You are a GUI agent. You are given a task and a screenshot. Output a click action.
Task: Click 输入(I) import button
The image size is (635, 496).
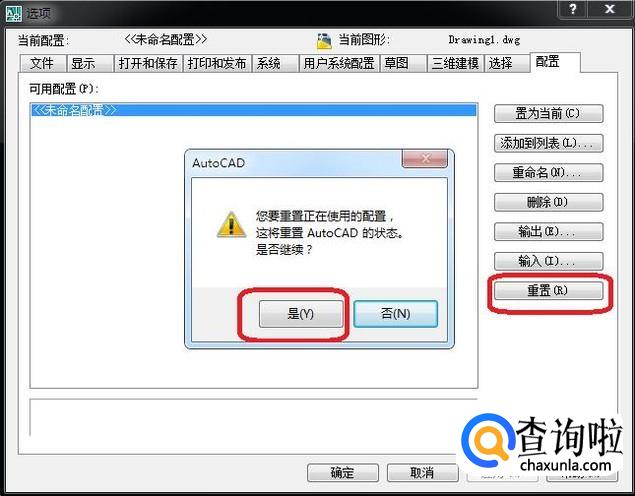[548, 261]
